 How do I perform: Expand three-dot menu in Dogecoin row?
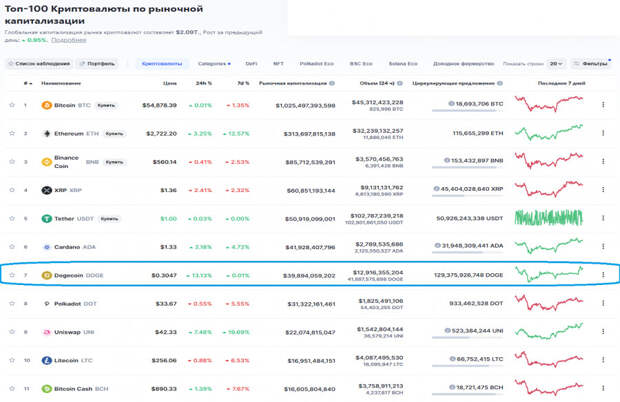click(603, 275)
